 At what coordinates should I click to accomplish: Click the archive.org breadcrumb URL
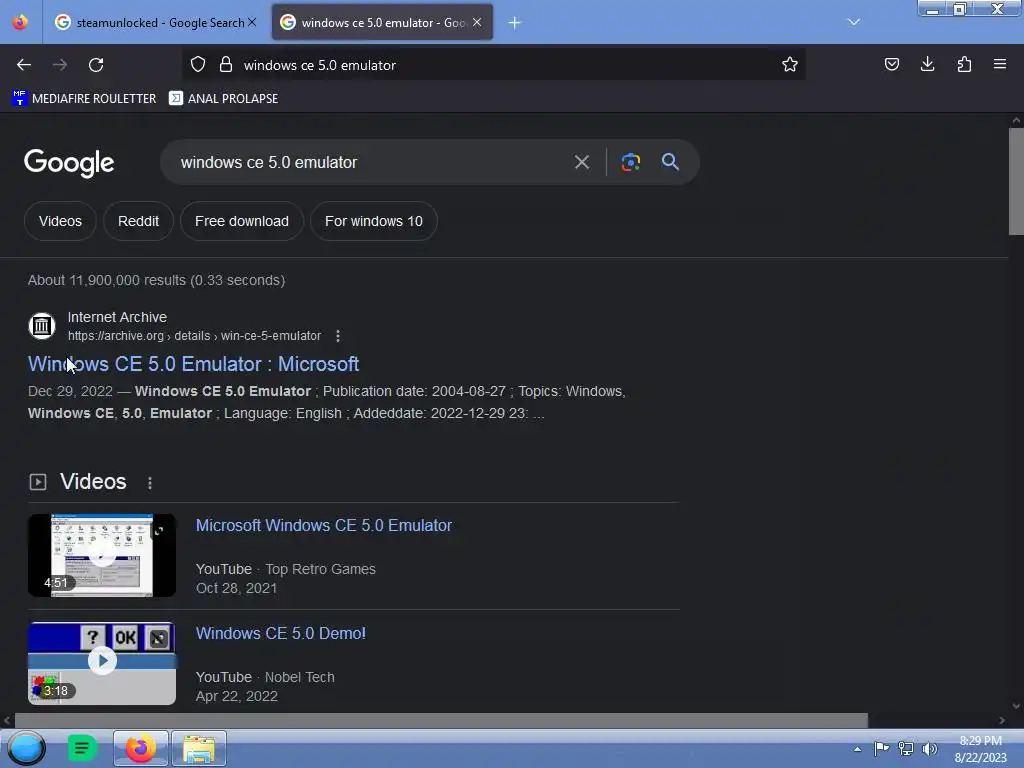[x=195, y=336]
